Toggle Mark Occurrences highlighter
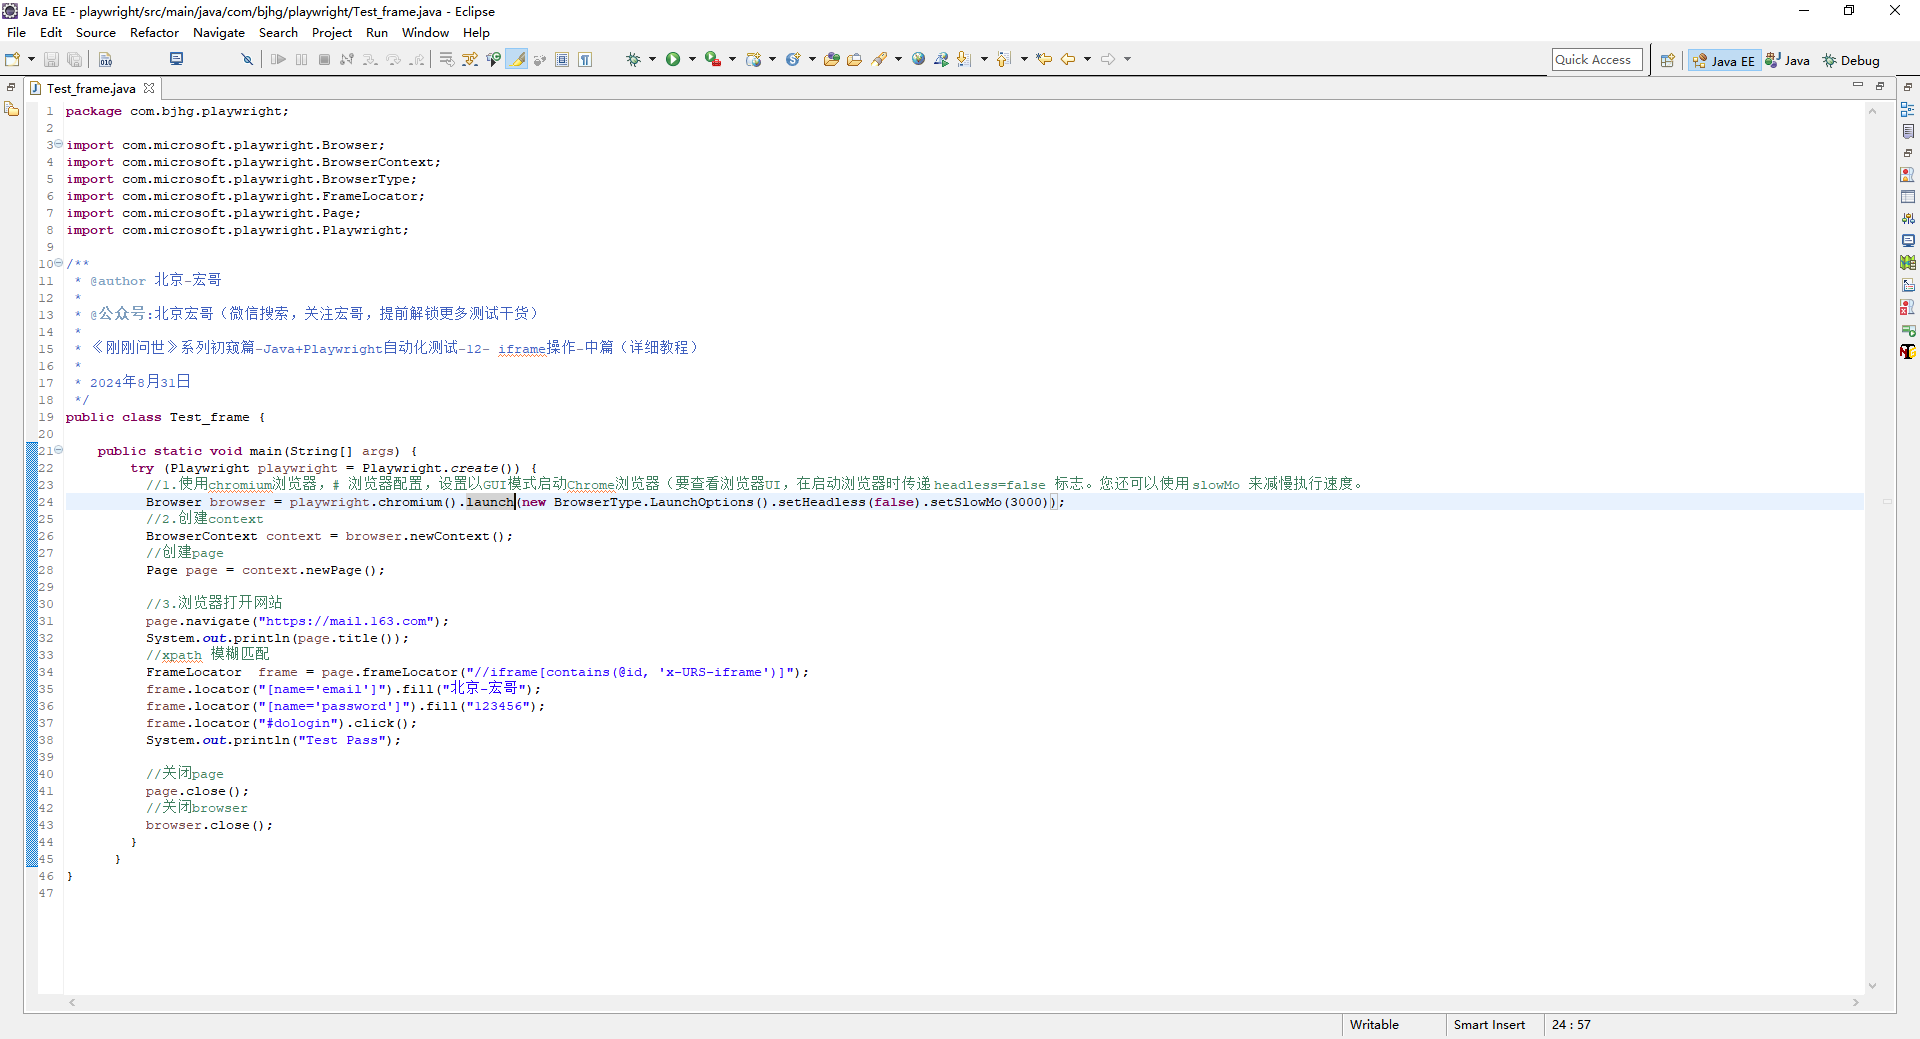This screenshot has width=1920, height=1039. (x=517, y=60)
